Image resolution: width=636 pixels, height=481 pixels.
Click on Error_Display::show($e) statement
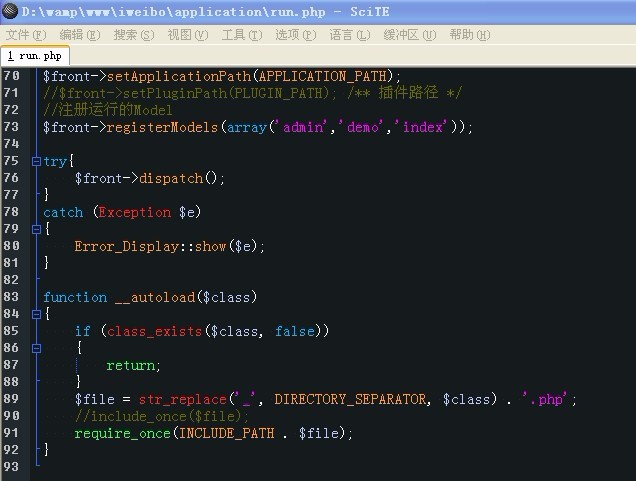[170, 246]
